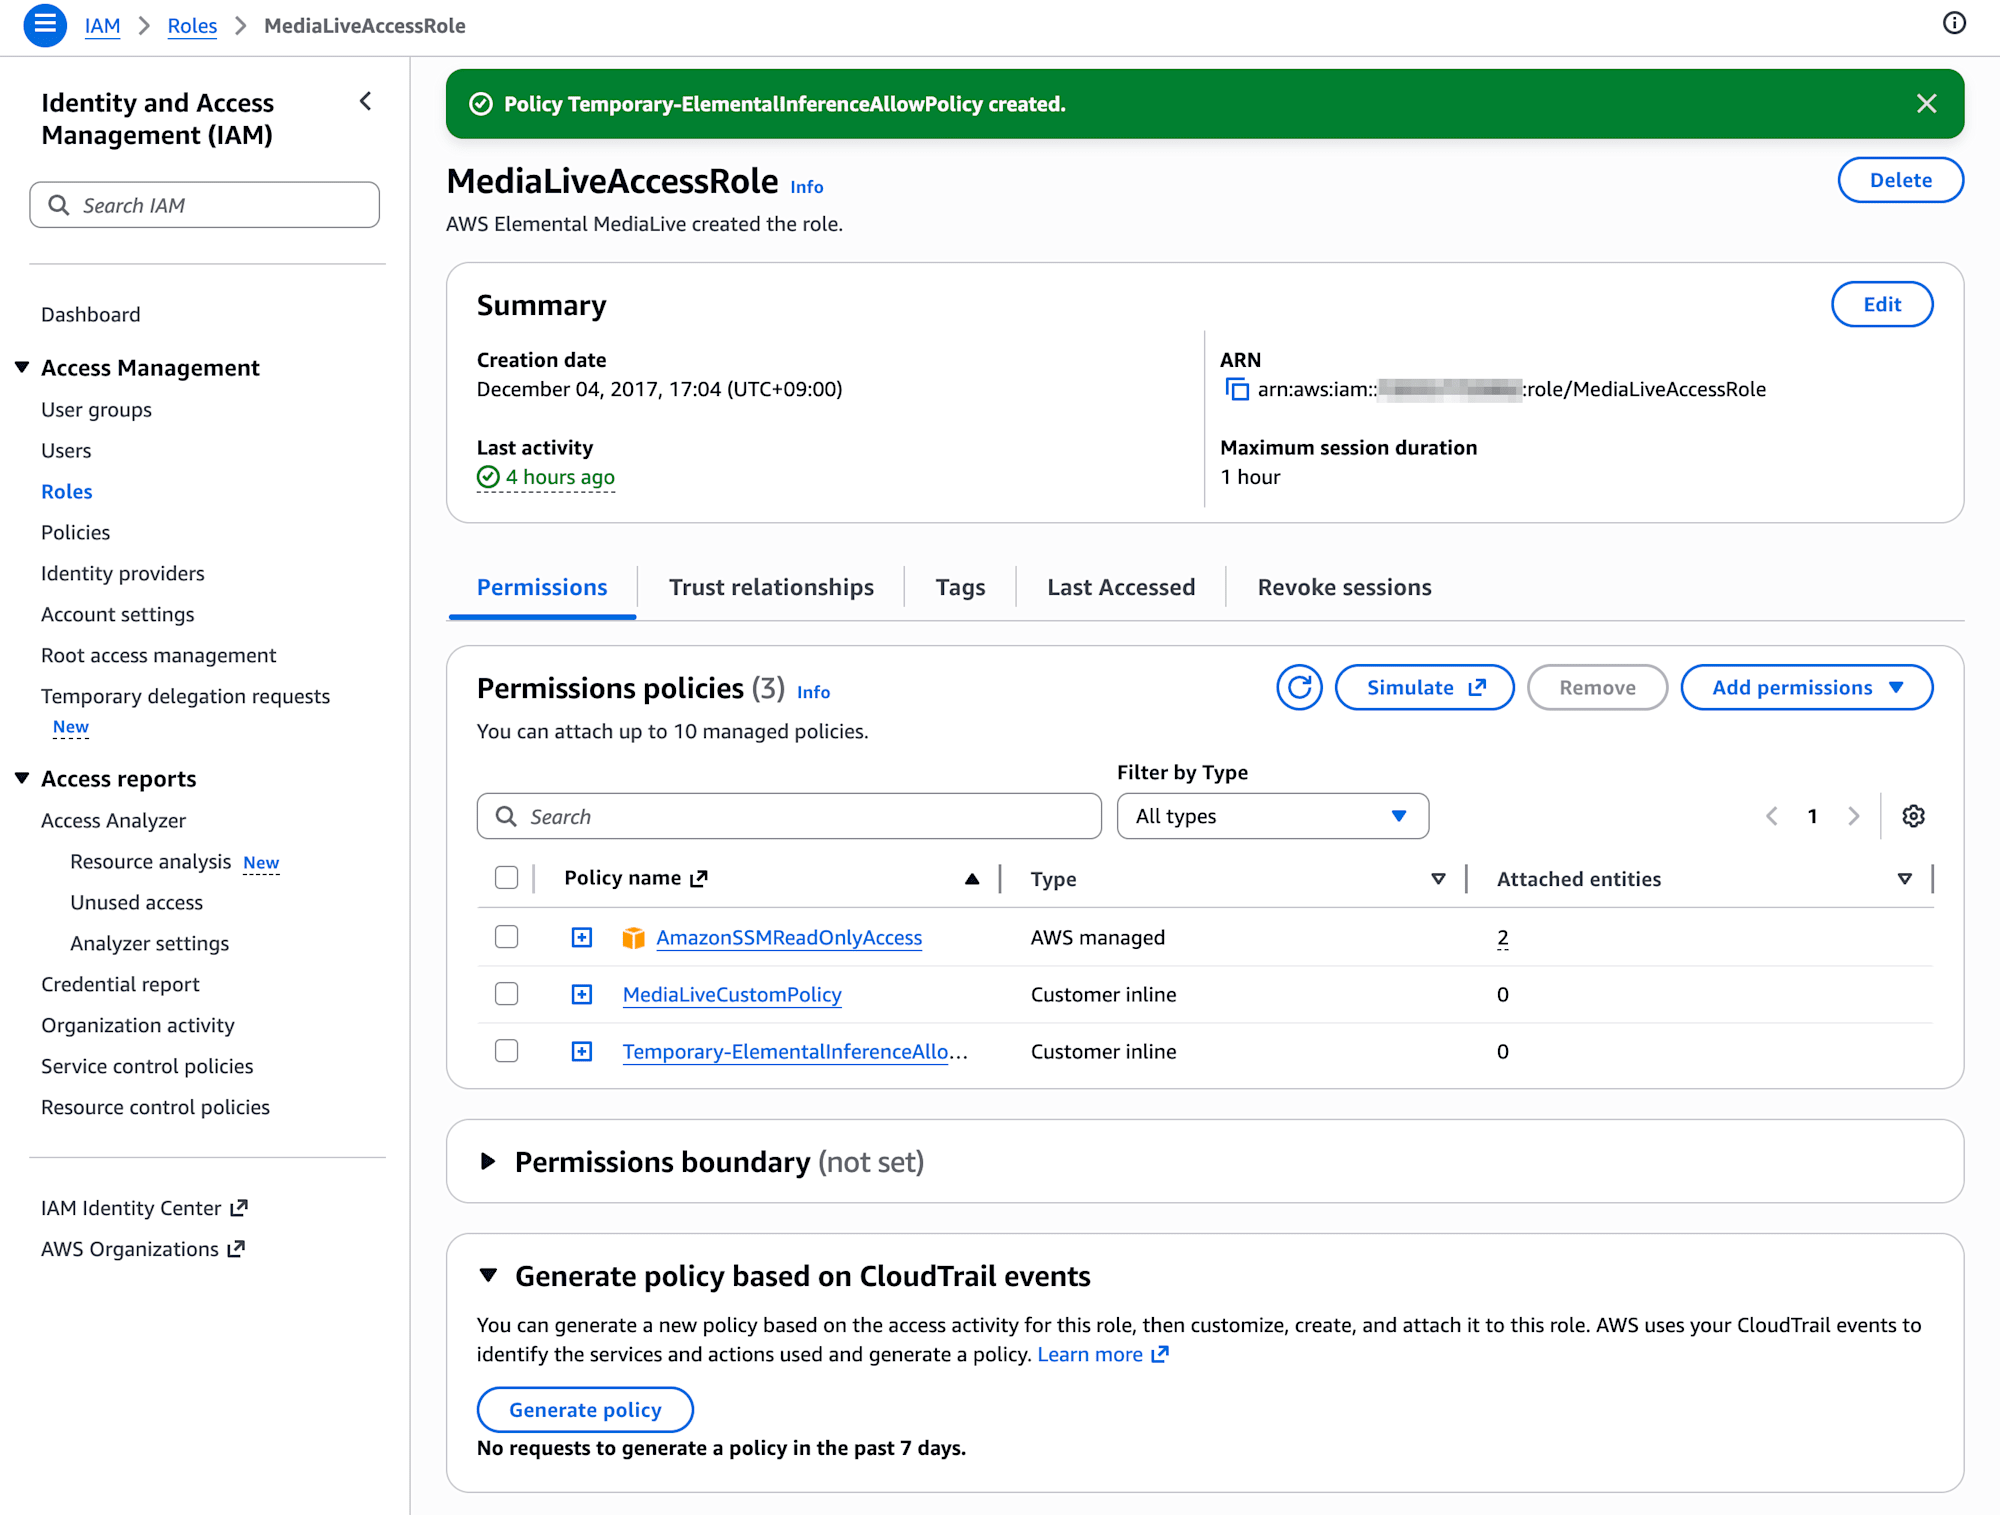Viewport: 2000px width, 1515px height.
Task: Check the AmazonSSMReadOnlyAccess policy checkbox
Action: click(x=507, y=937)
